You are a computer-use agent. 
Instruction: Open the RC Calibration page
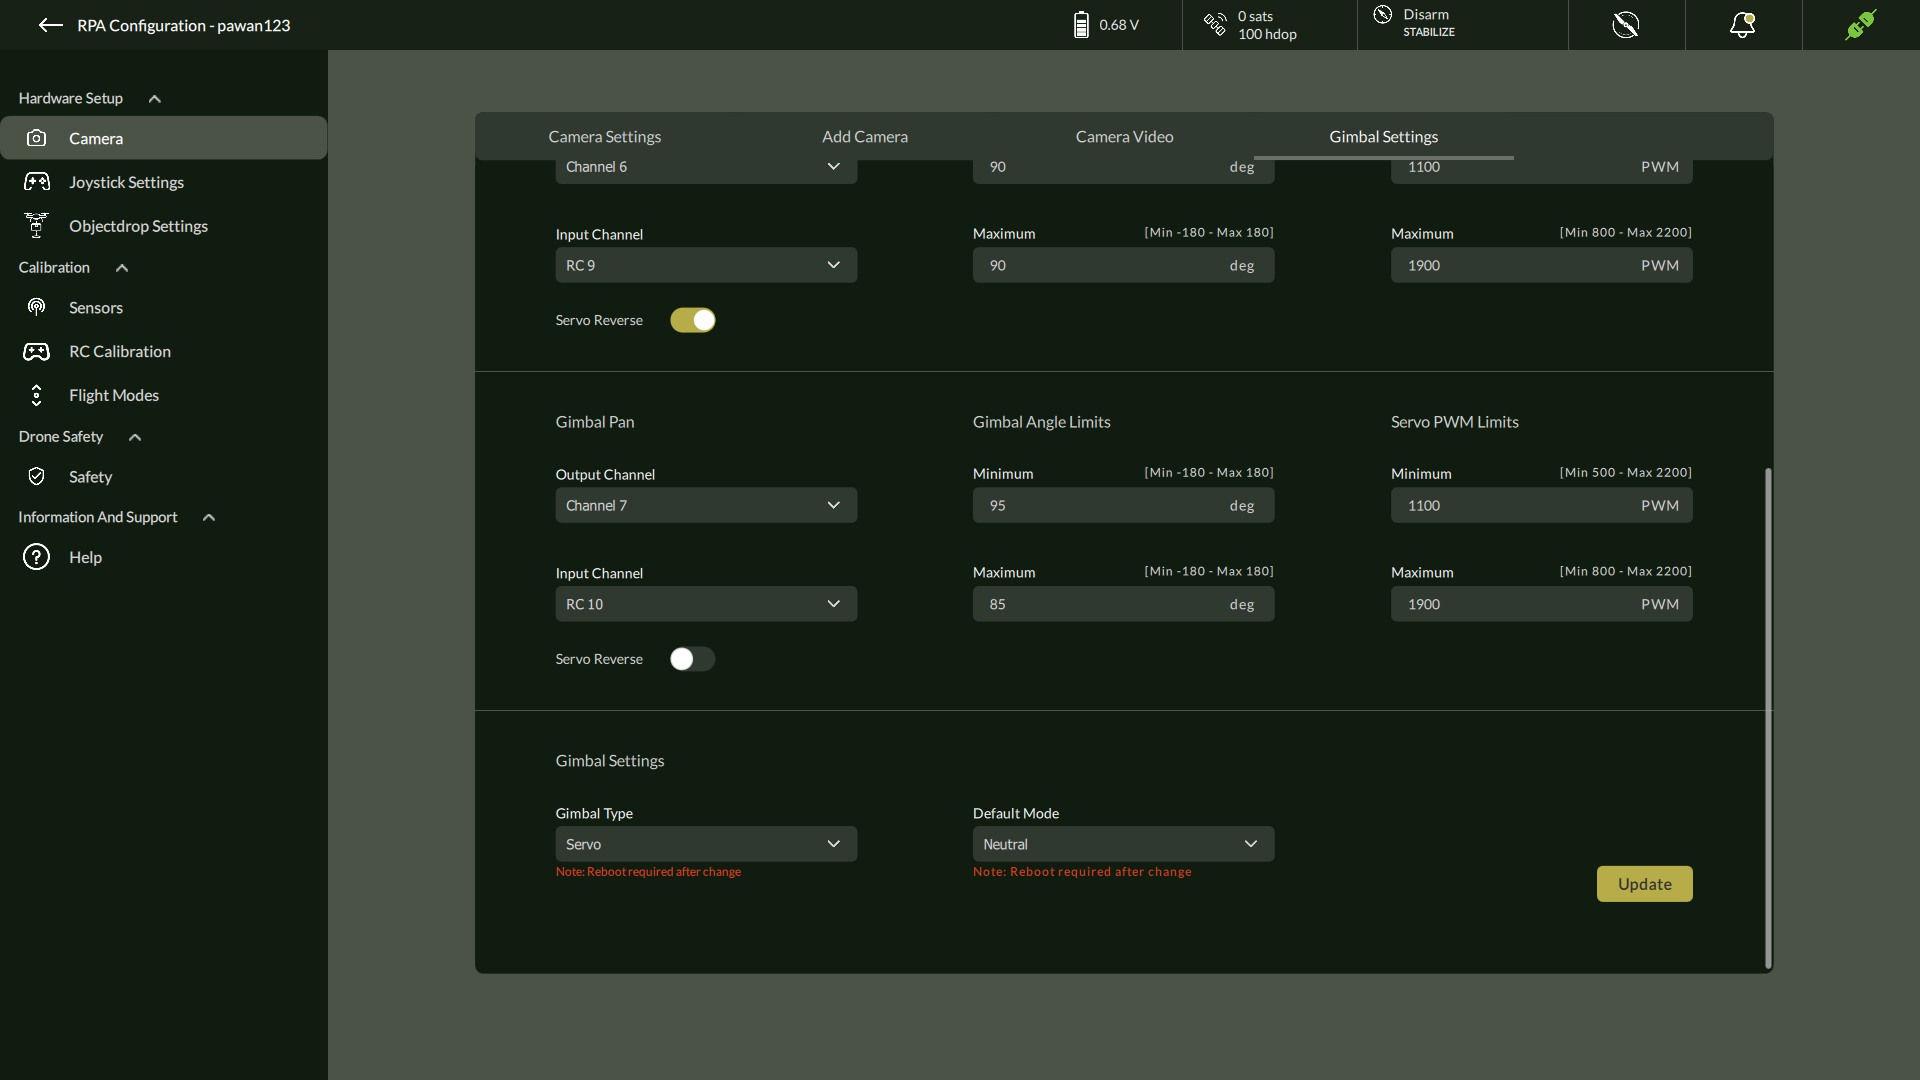click(163, 351)
